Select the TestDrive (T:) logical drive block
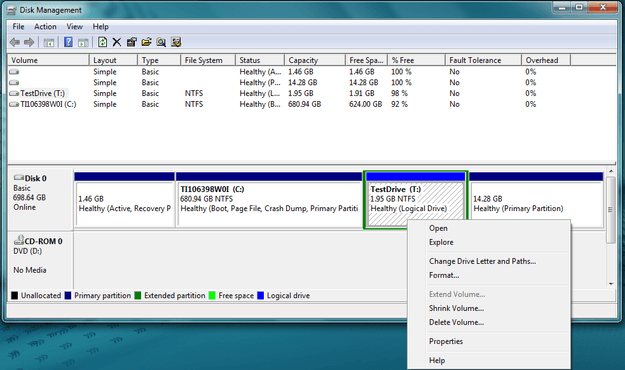Viewport: 625px width, 370px height. 415,199
